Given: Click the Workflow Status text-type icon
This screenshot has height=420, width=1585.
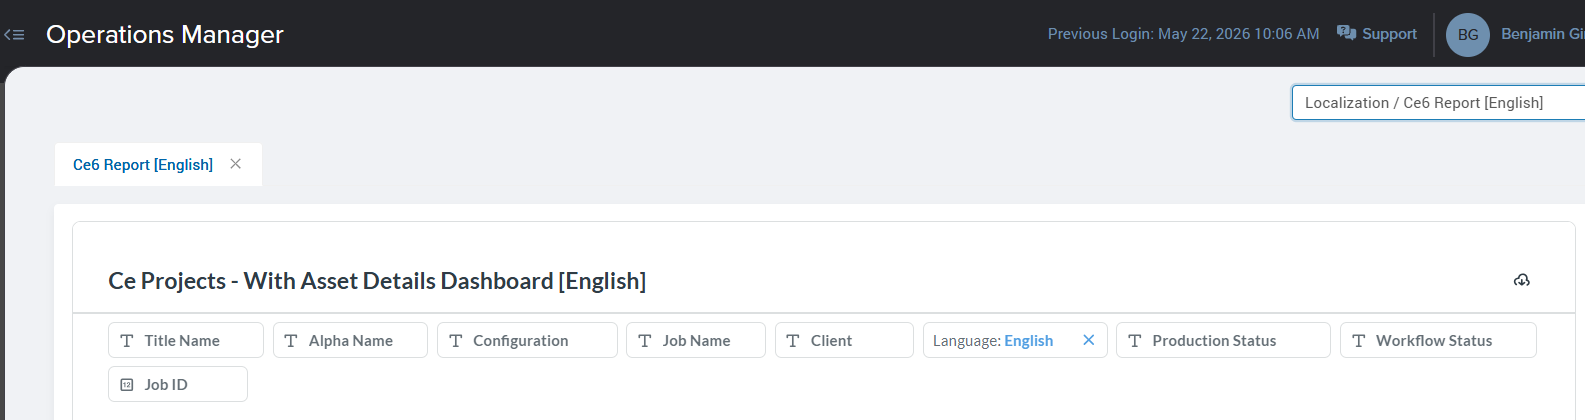Looking at the screenshot, I should 1359,341.
